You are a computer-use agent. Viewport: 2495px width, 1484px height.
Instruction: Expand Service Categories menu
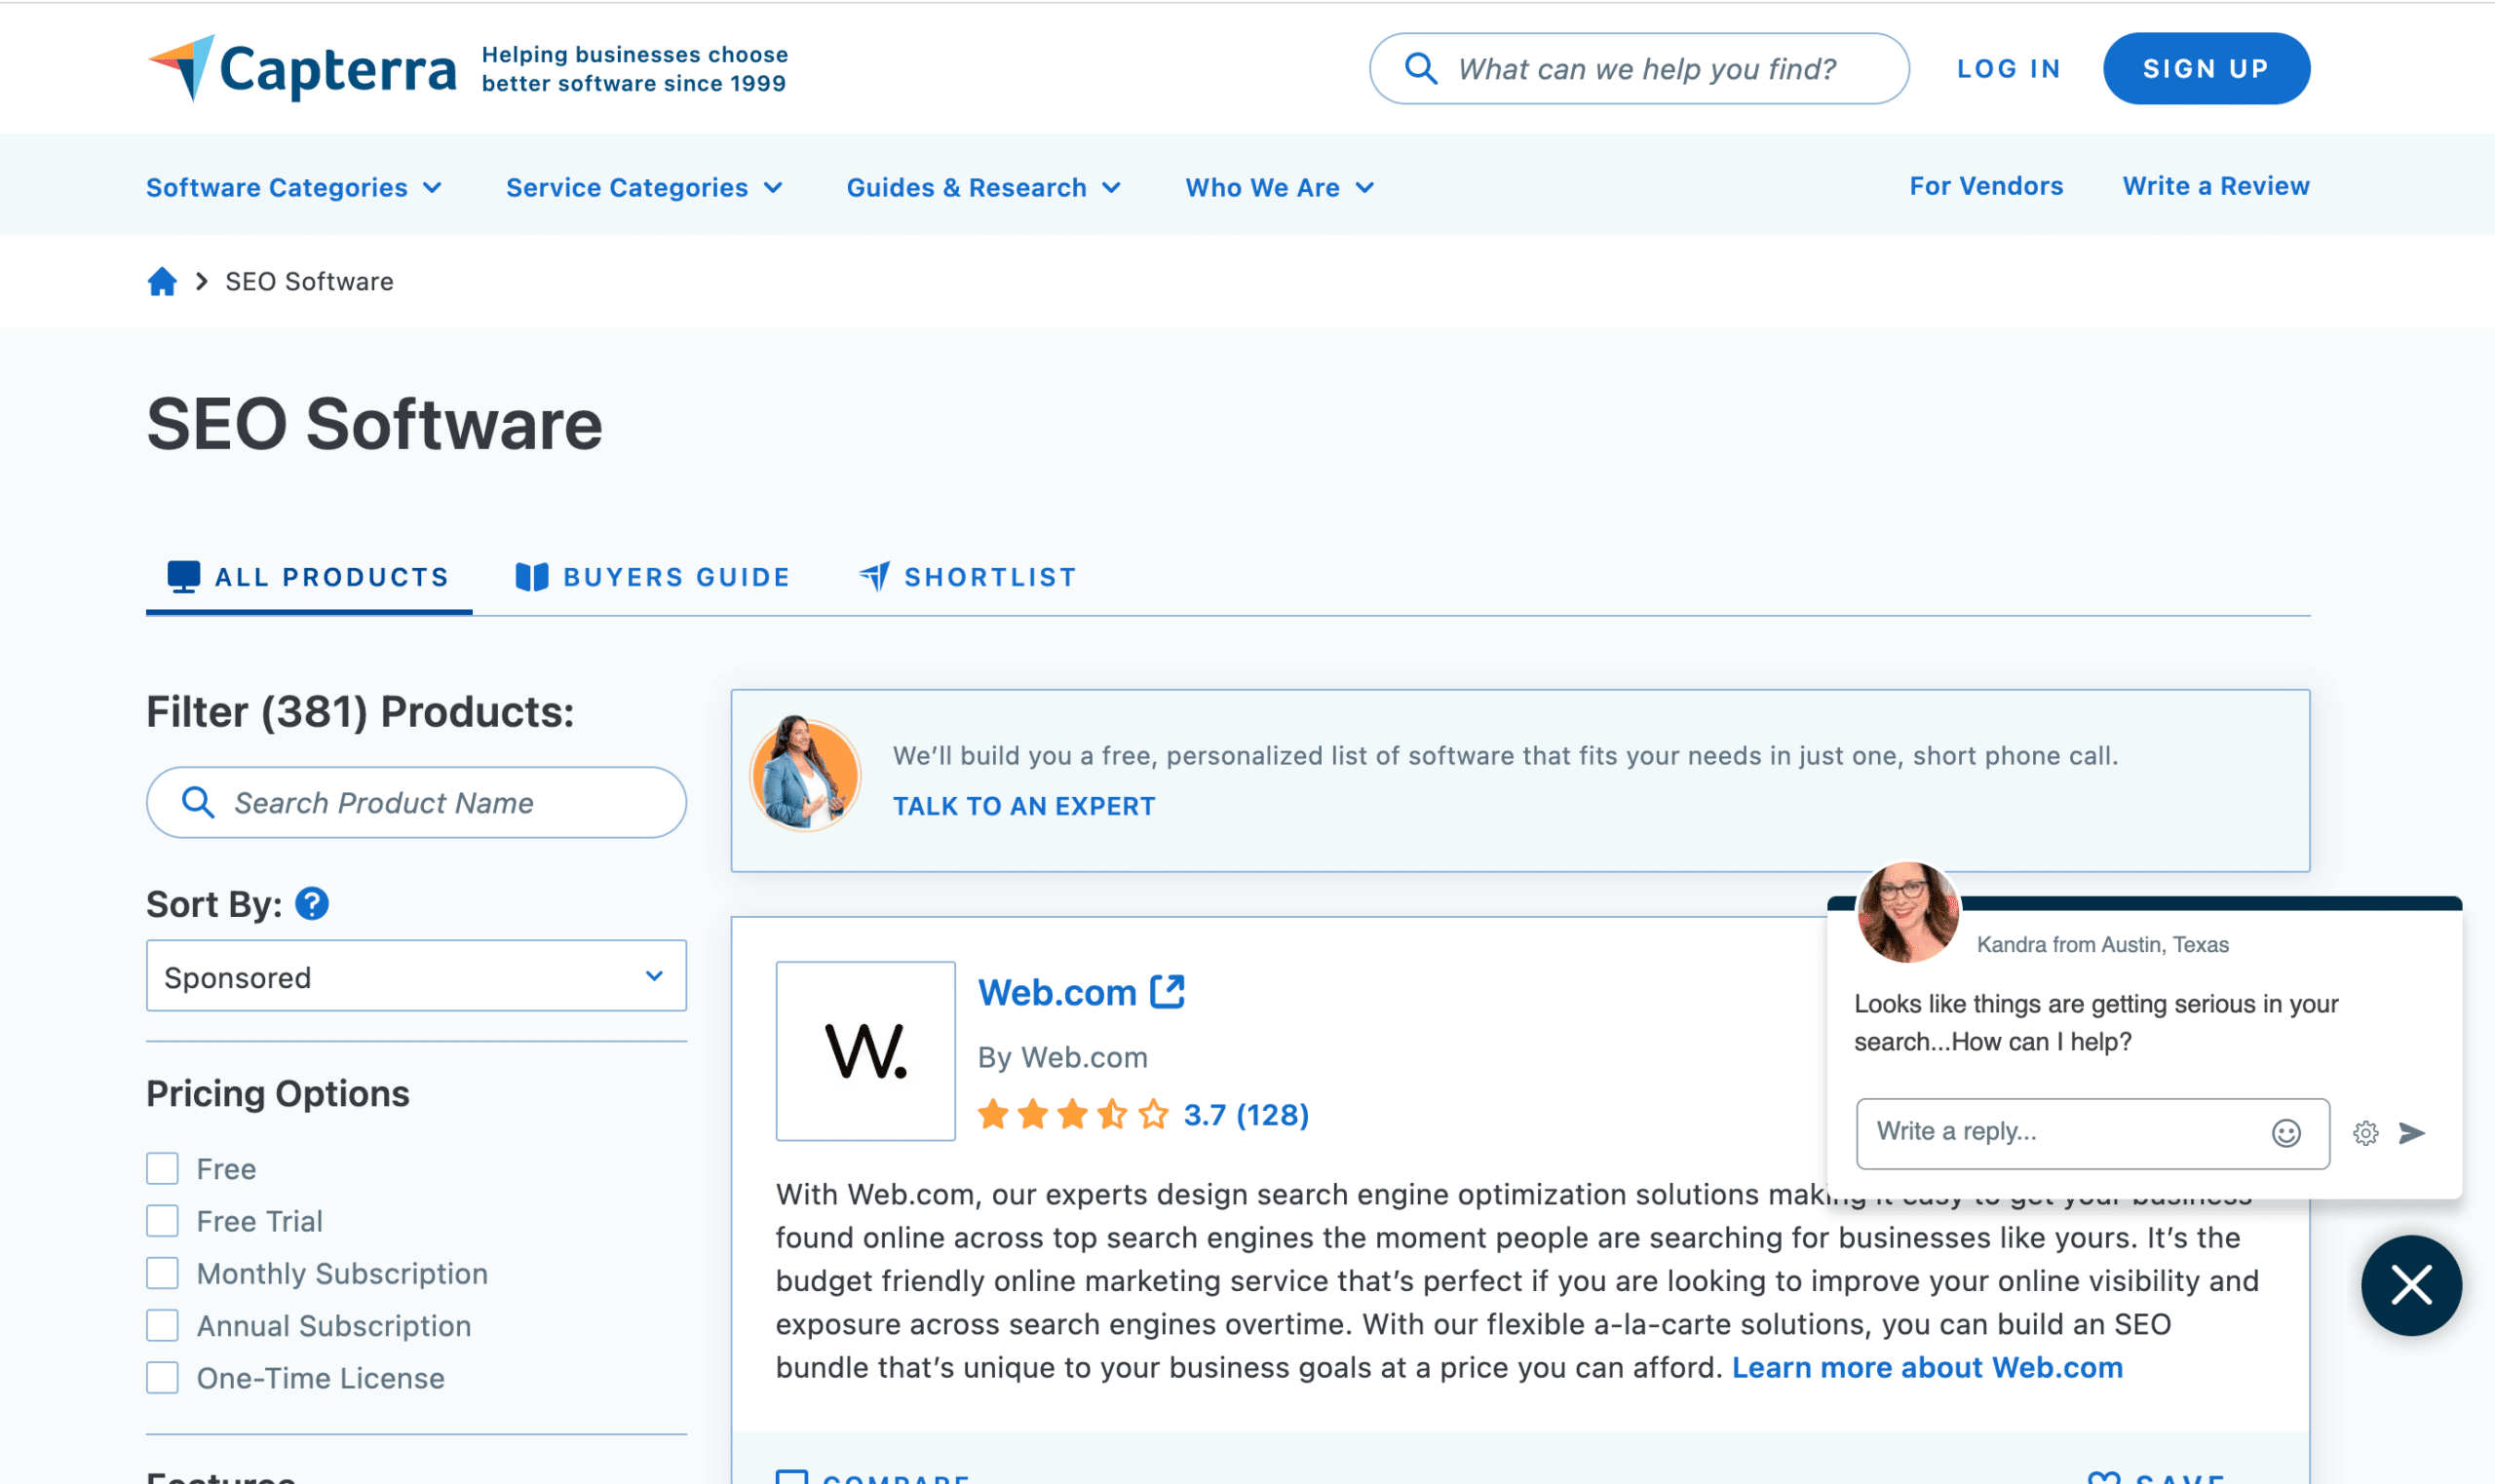[644, 187]
